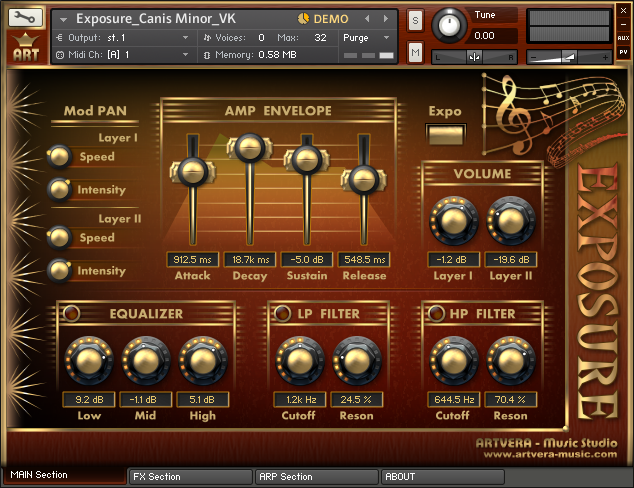This screenshot has width=634, height=488.
Task: Open the wrench instrument edit icon
Action: click(25, 17)
